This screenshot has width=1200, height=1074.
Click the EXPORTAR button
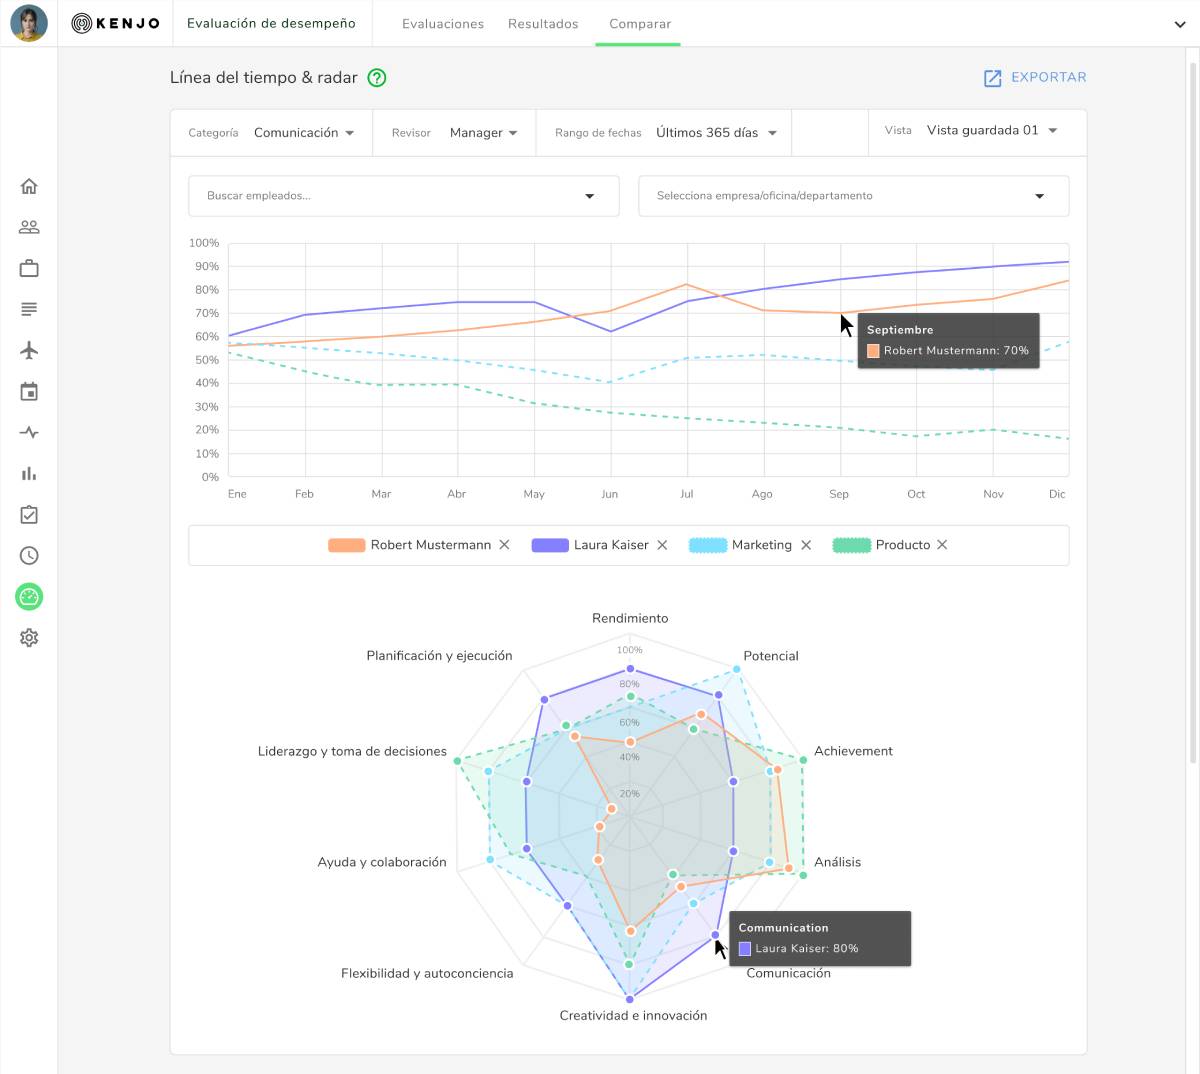tap(1035, 78)
